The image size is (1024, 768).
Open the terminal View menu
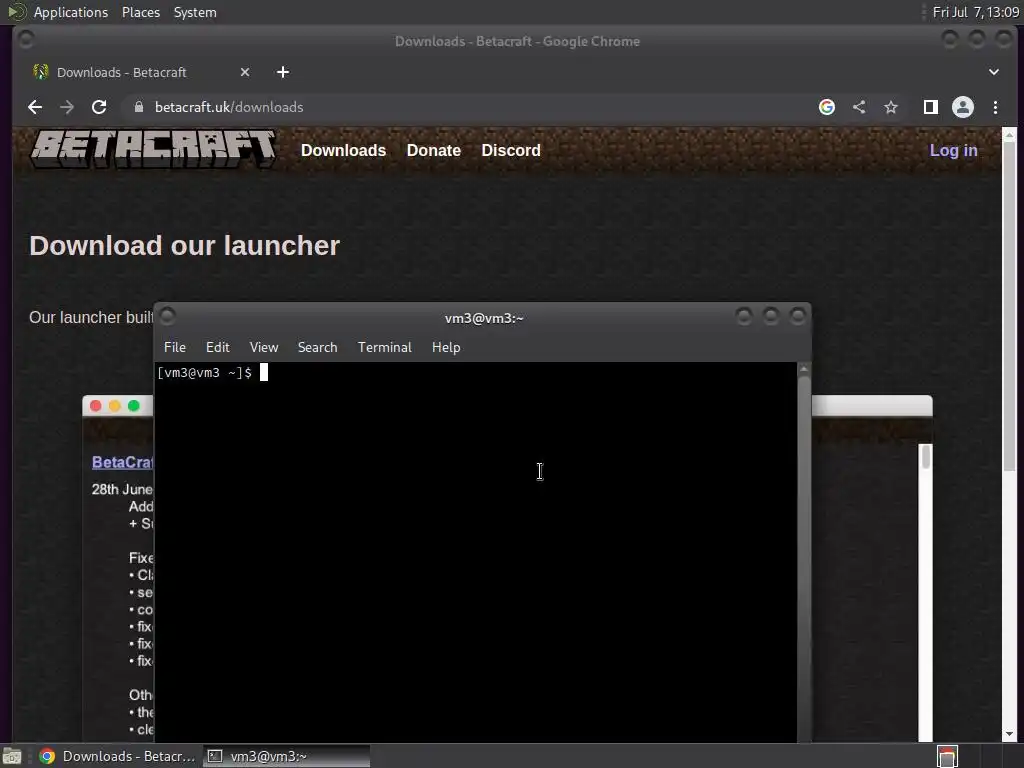pyautogui.click(x=264, y=347)
